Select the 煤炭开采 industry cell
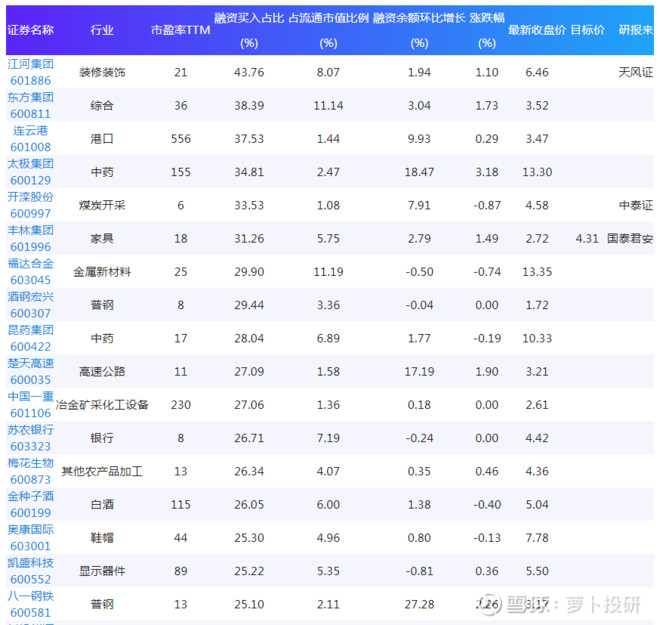Screen dimensions: 660x625 point(102,205)
